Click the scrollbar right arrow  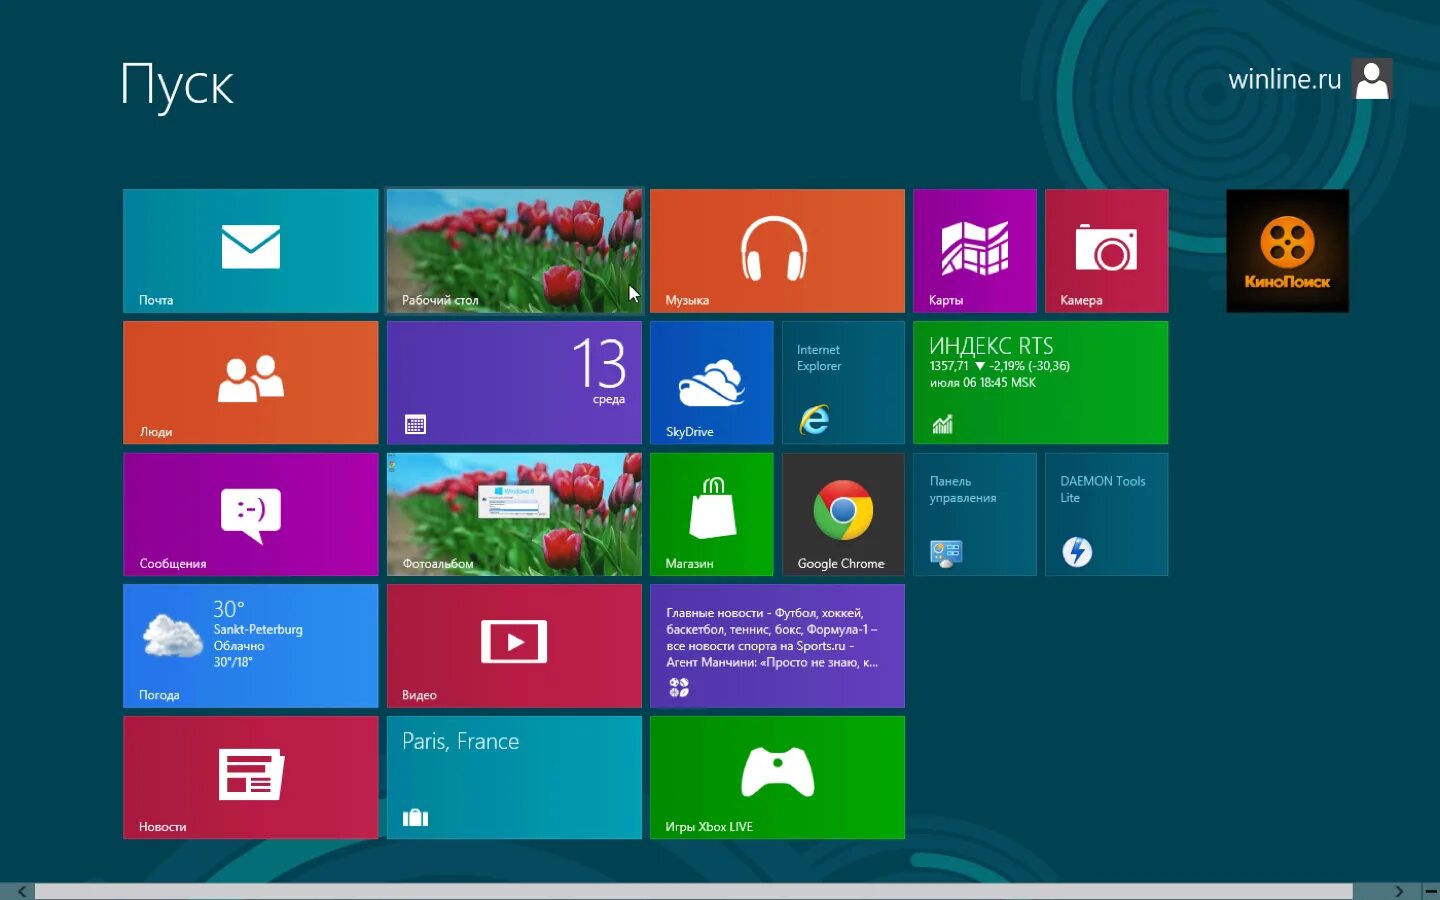click(x=1399, y=891)
